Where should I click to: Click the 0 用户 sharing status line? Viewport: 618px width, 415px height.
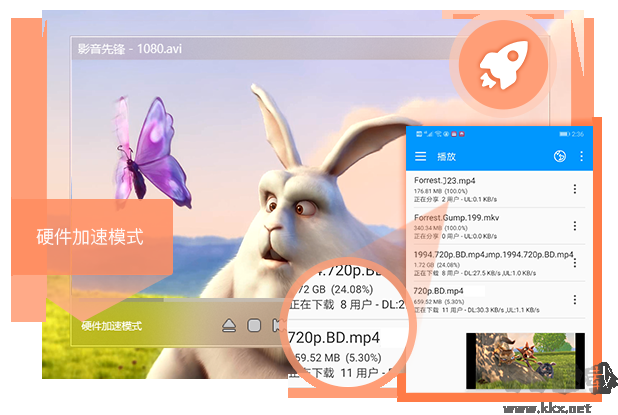point(455,236)
